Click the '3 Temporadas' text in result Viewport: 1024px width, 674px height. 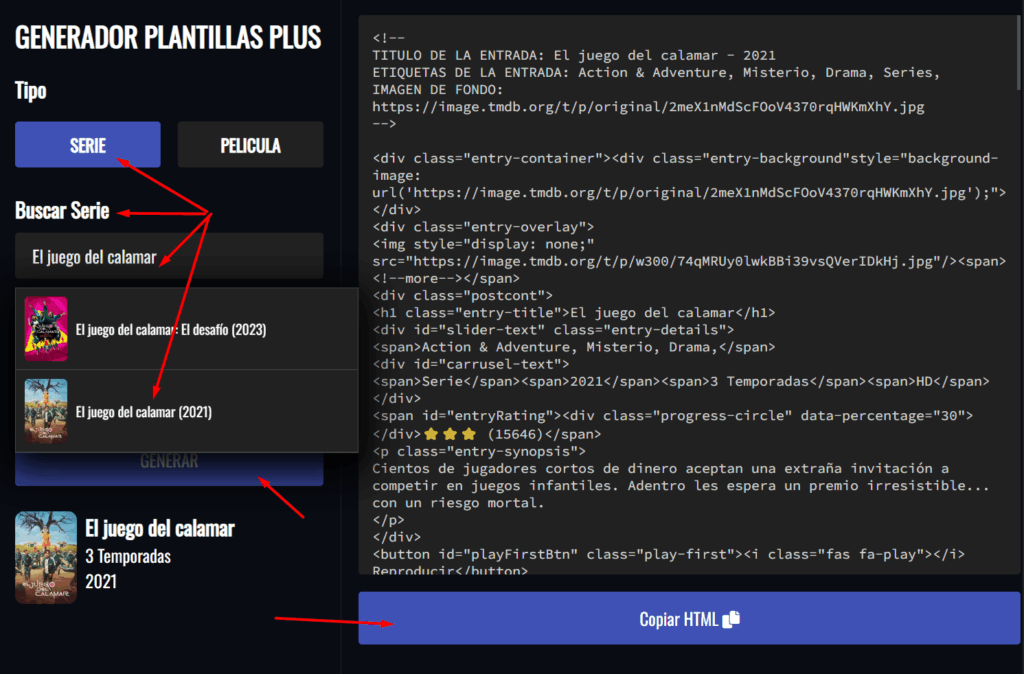(128, 556)
